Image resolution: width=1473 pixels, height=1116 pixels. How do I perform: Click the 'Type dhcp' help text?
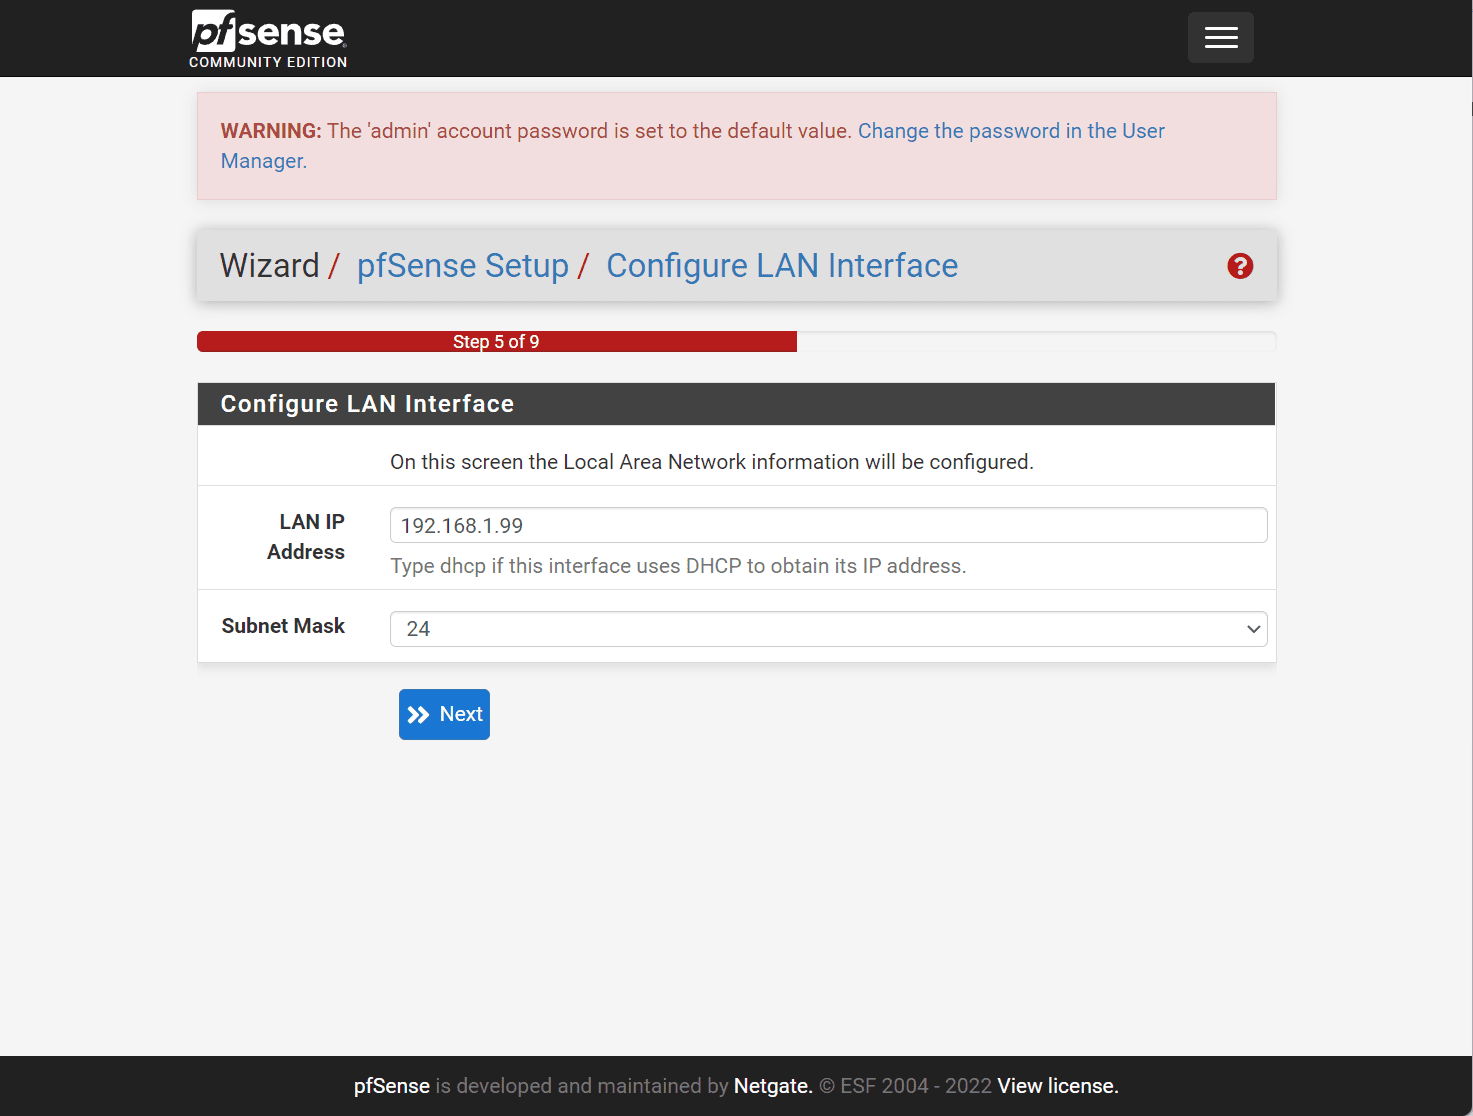point(678,566)
